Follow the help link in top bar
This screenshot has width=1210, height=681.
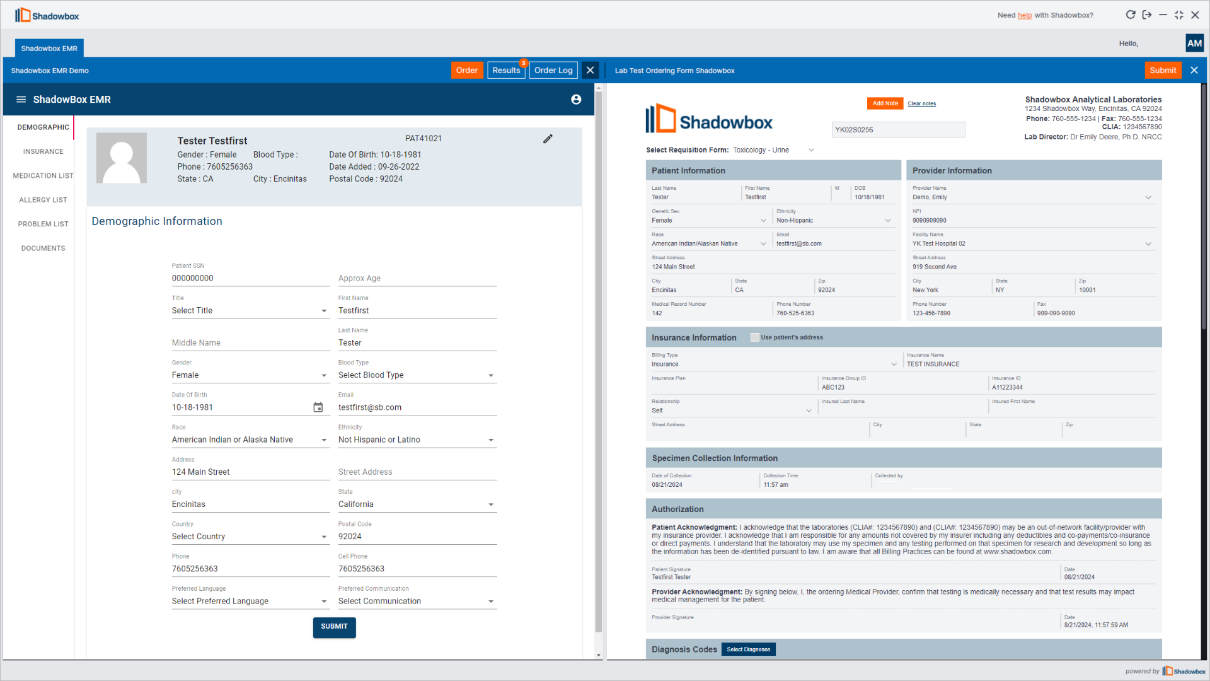[1025, 15]
